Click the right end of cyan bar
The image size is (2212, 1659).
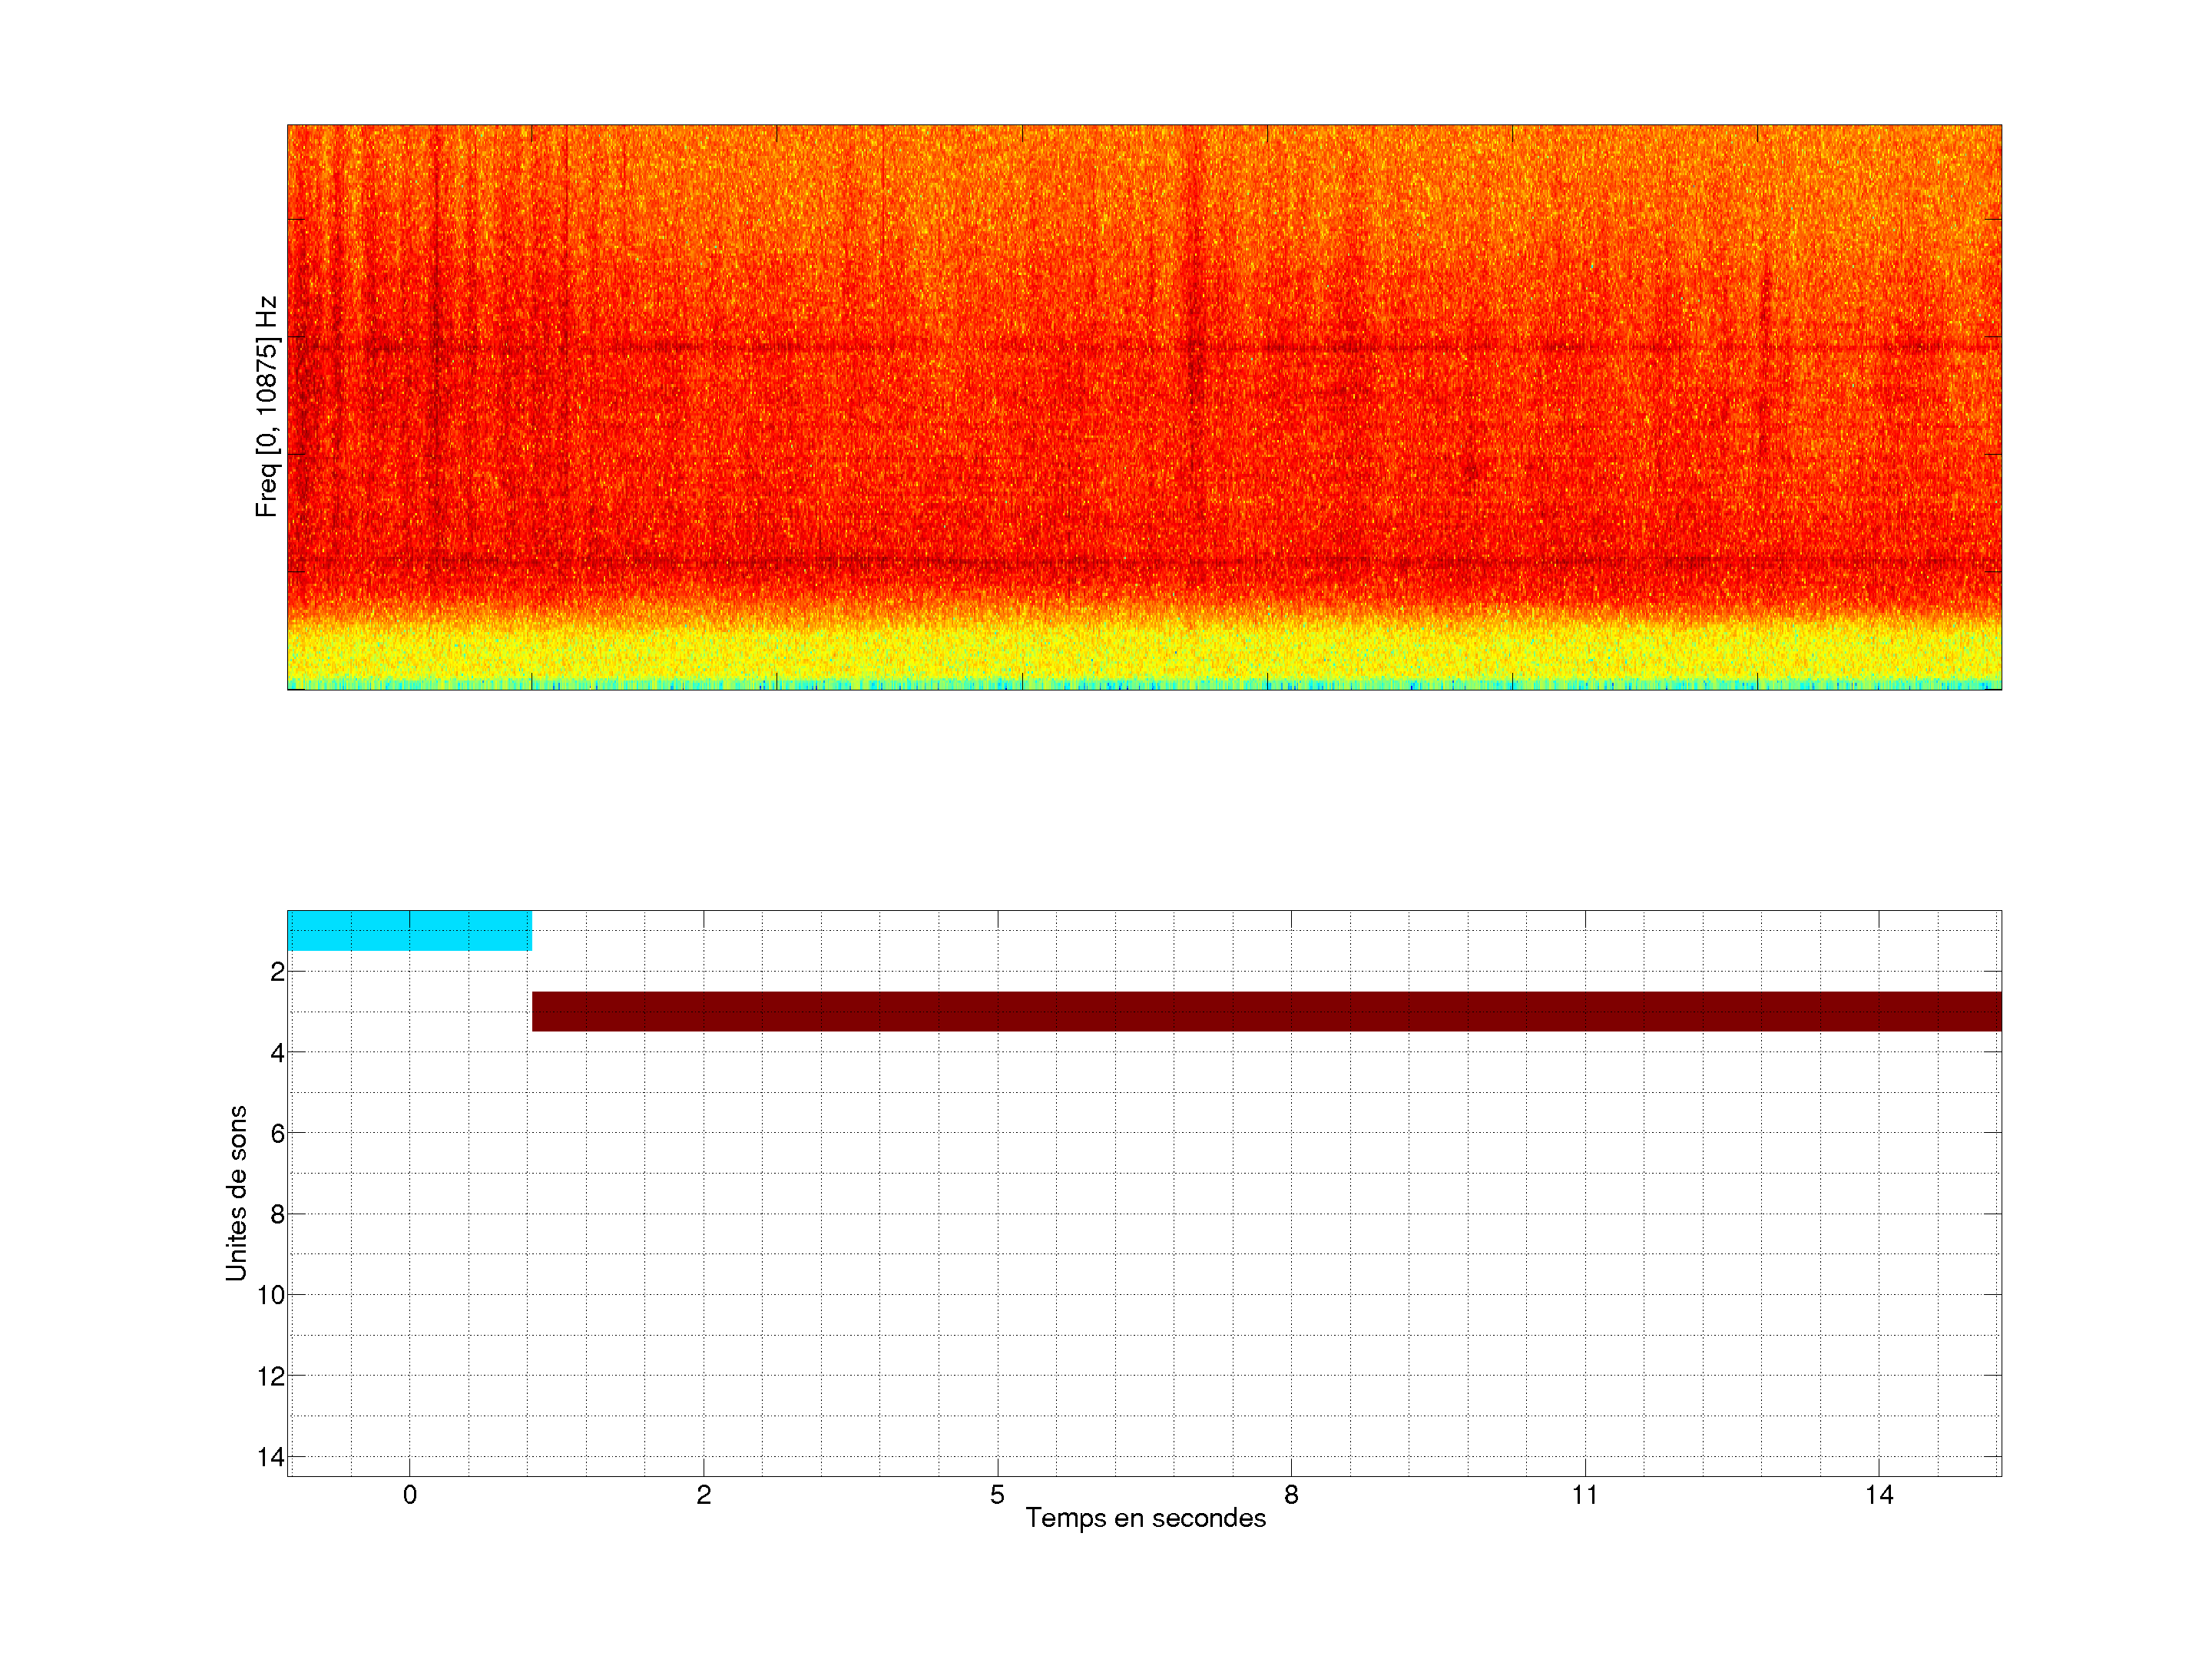pos(526,930)
